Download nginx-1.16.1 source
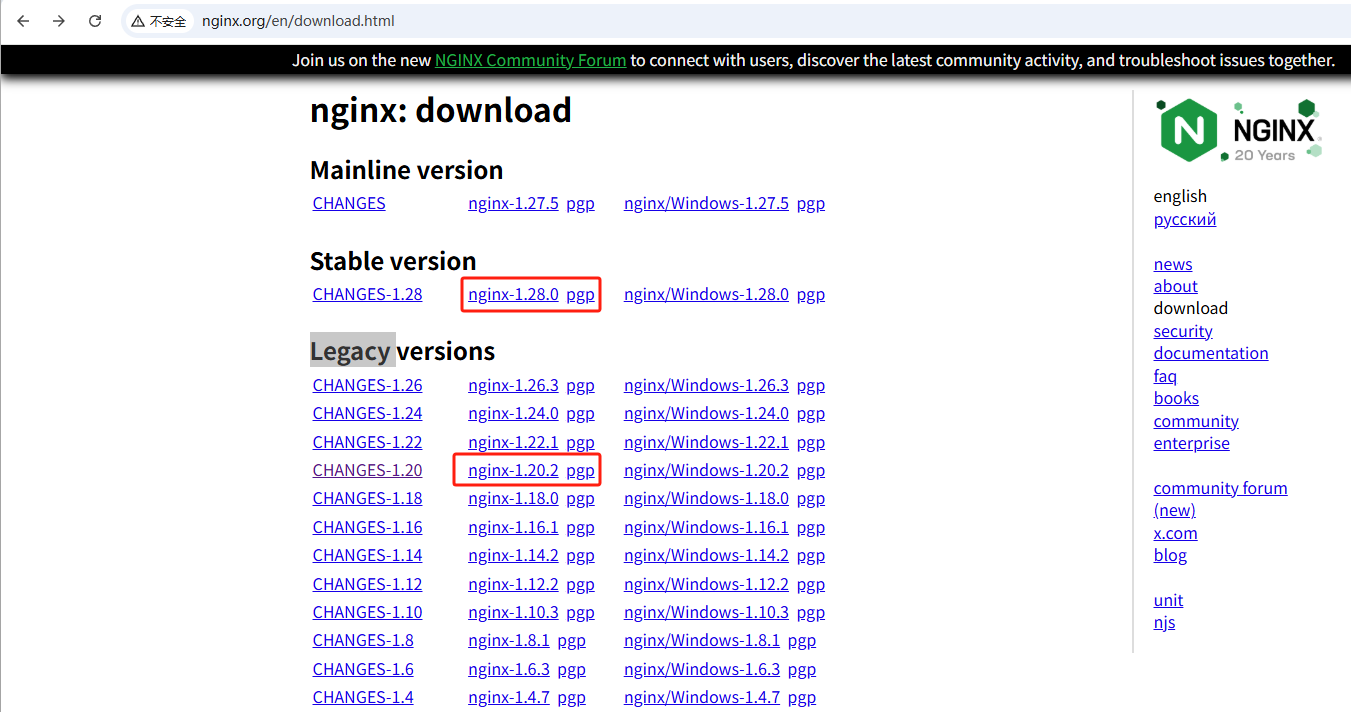 pos(513,527)
